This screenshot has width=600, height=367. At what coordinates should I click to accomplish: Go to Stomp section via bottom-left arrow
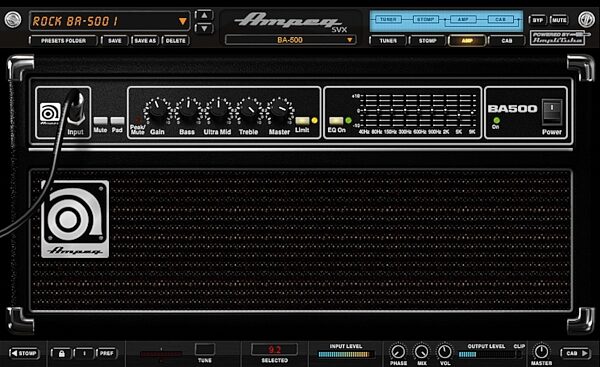click(x=24, y=353)
